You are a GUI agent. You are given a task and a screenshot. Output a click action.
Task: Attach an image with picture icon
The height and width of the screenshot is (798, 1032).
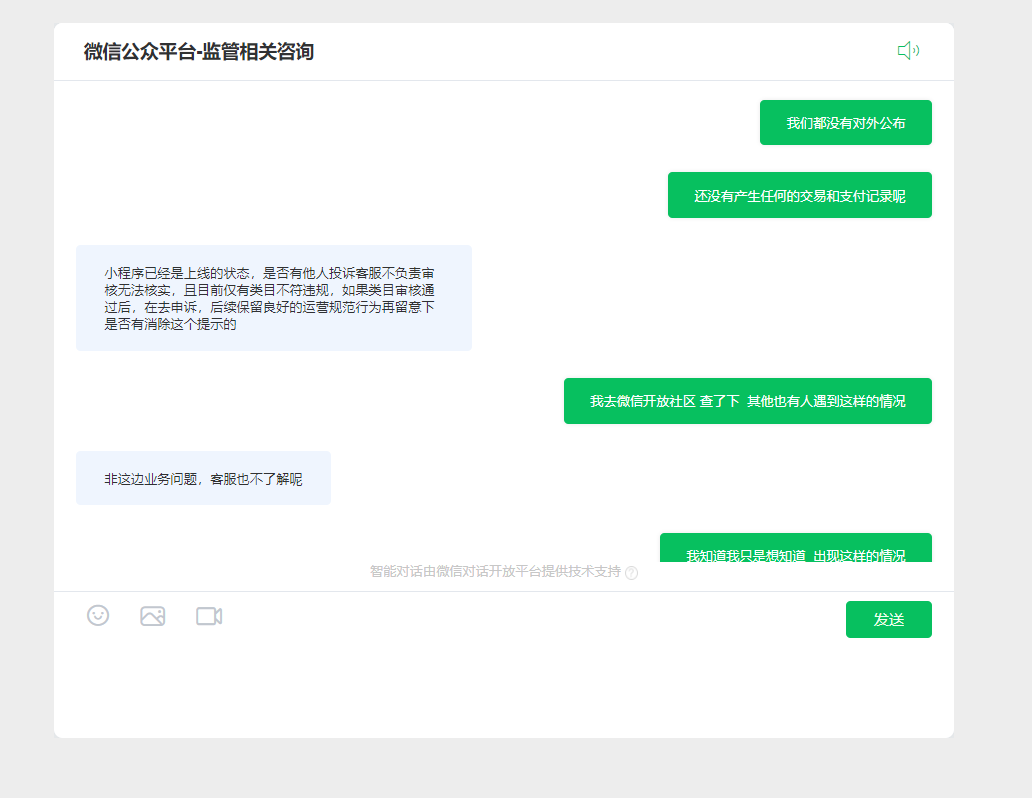(153, 616)
